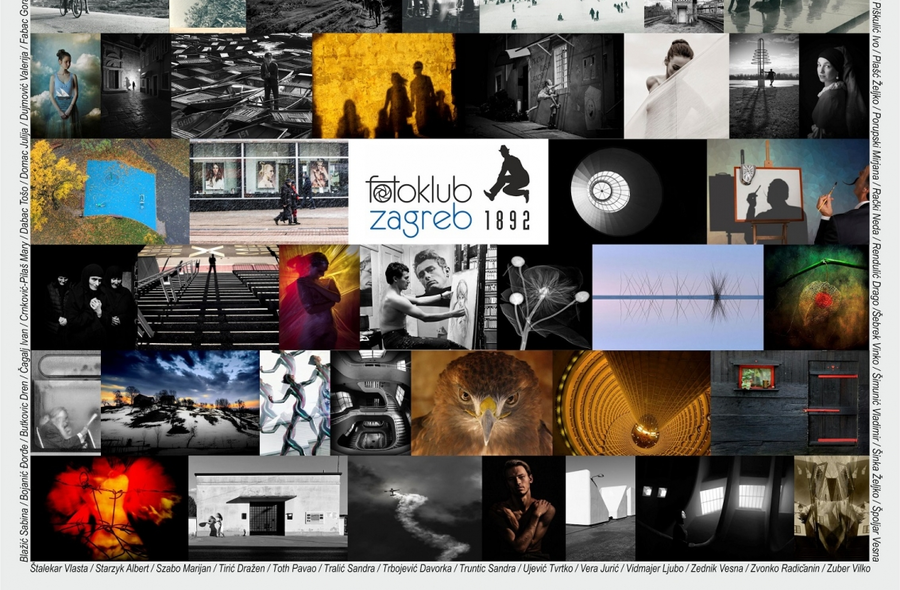900x590 pixels.
Task: Click the name "Zednik Vesna"
Action: (x=717, y=569)
